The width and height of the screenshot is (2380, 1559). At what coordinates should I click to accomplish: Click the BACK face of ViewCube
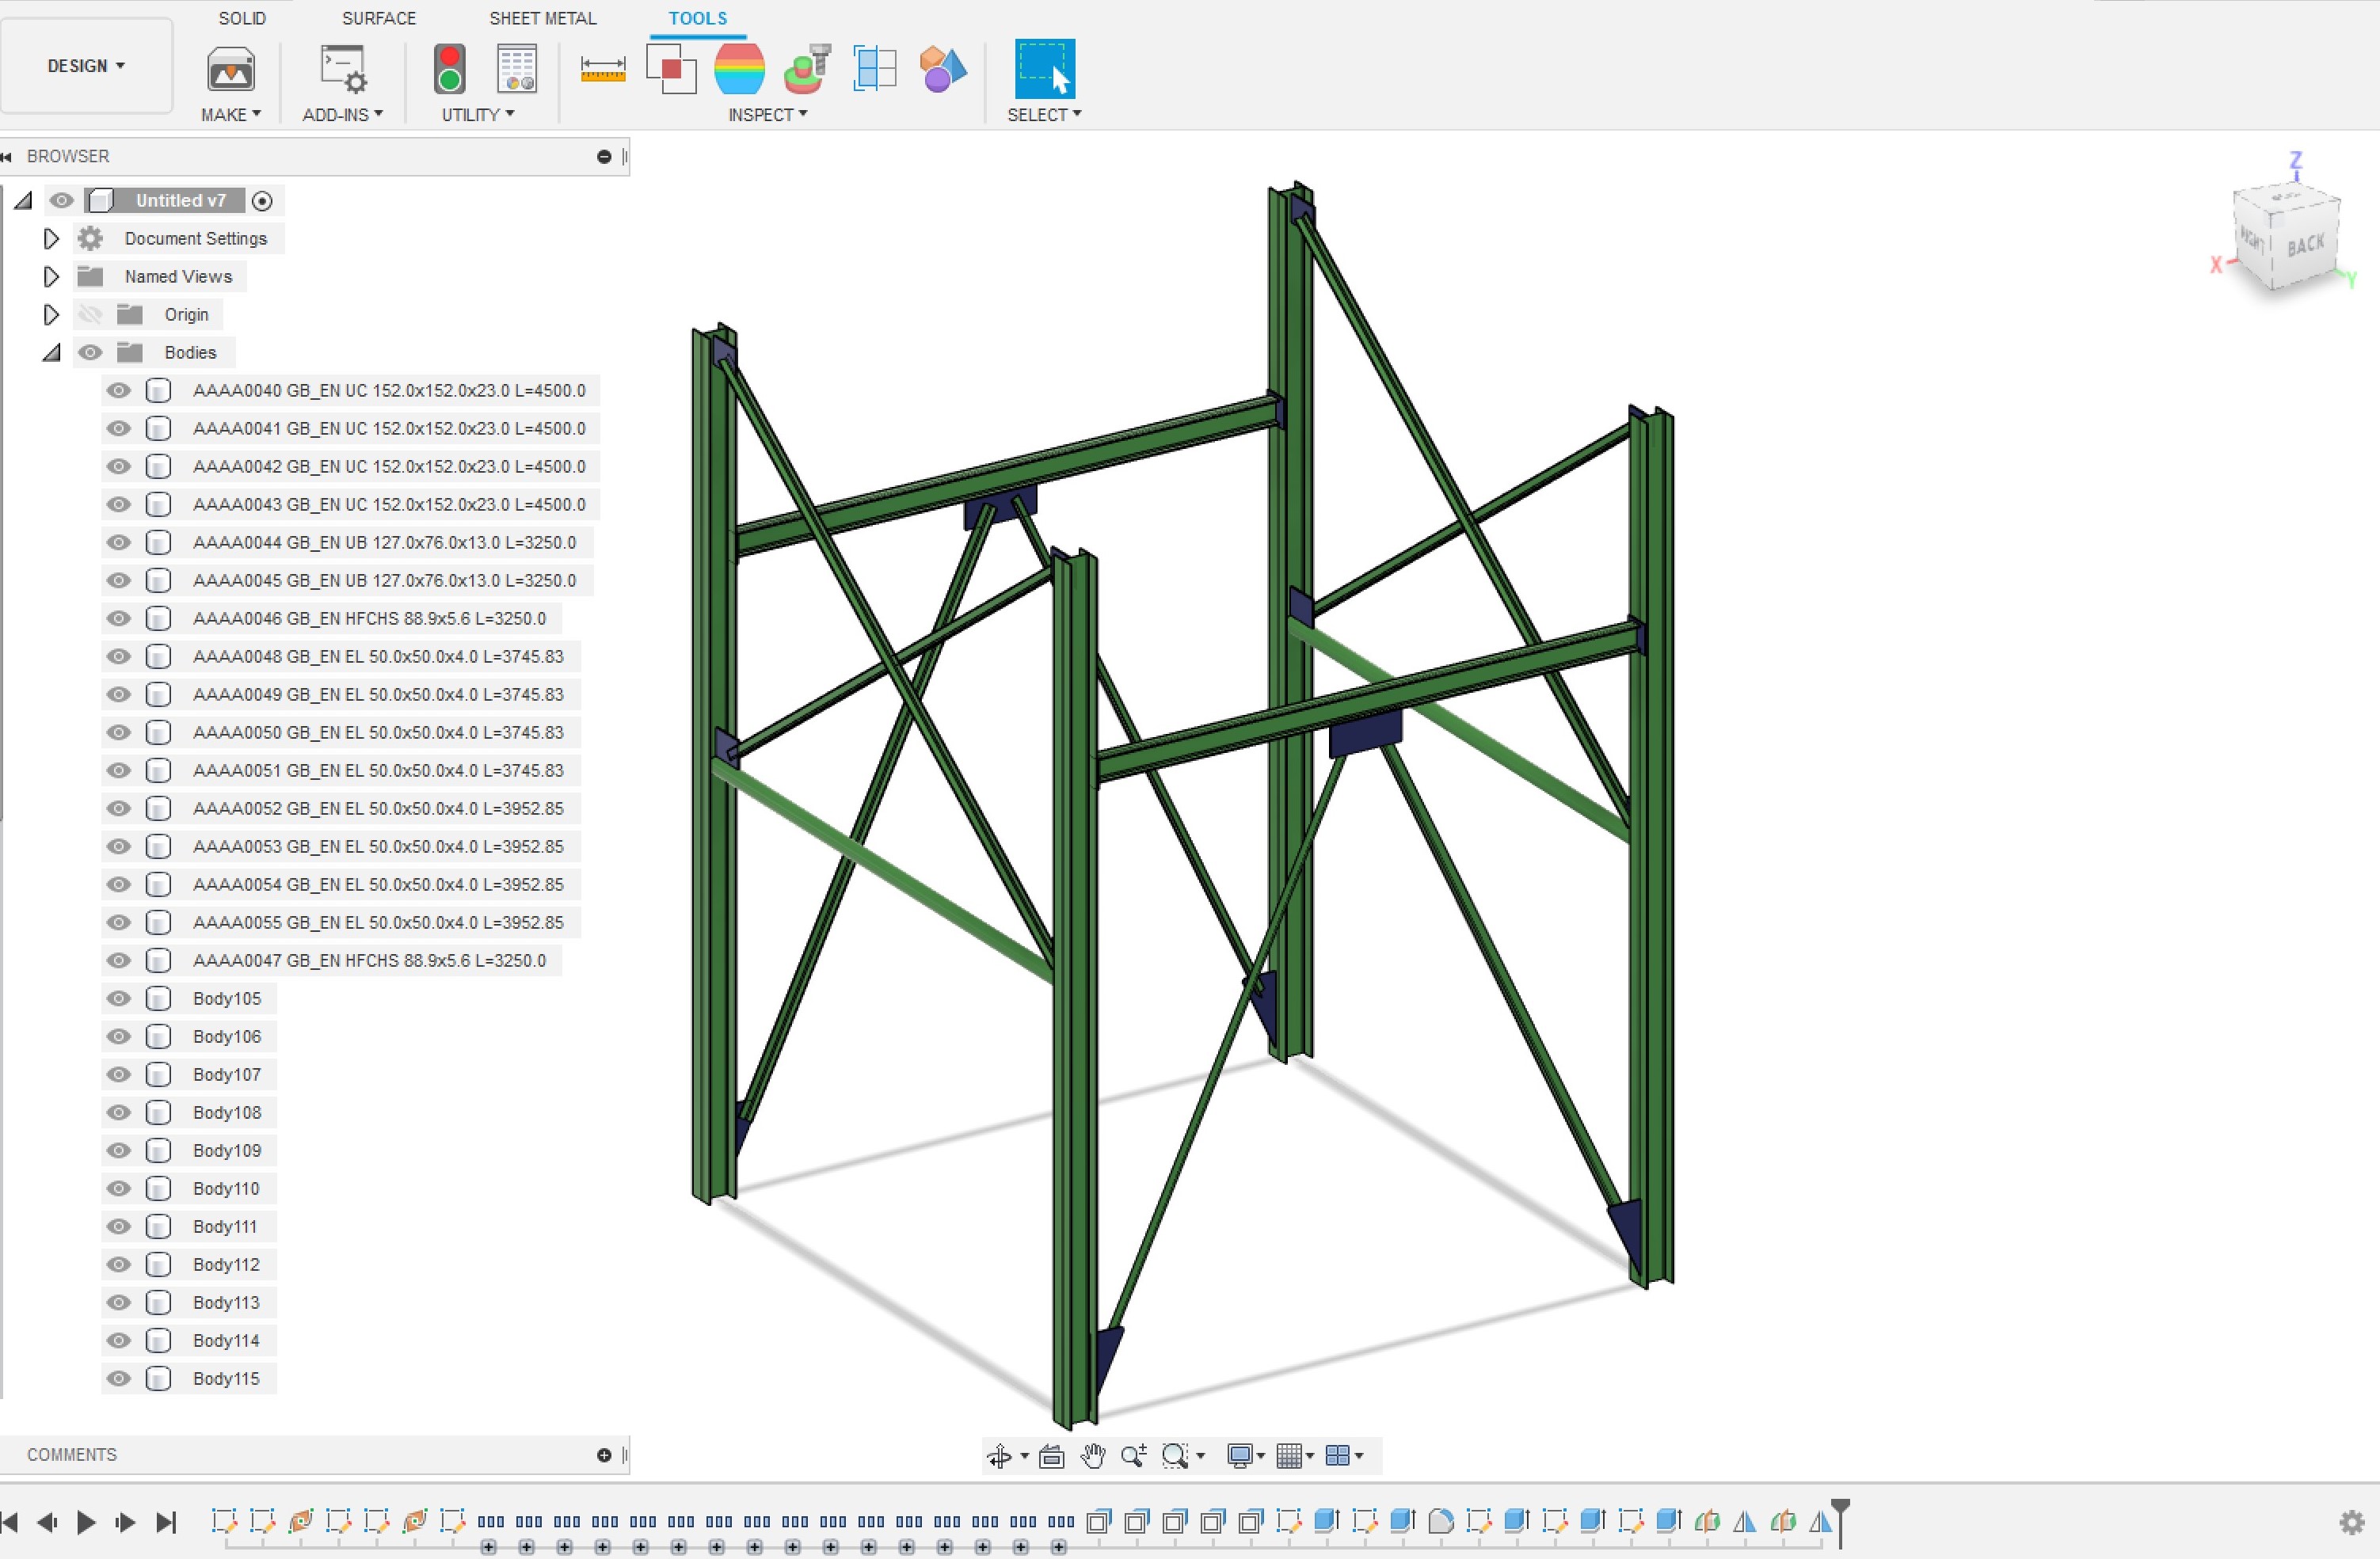2305,246
